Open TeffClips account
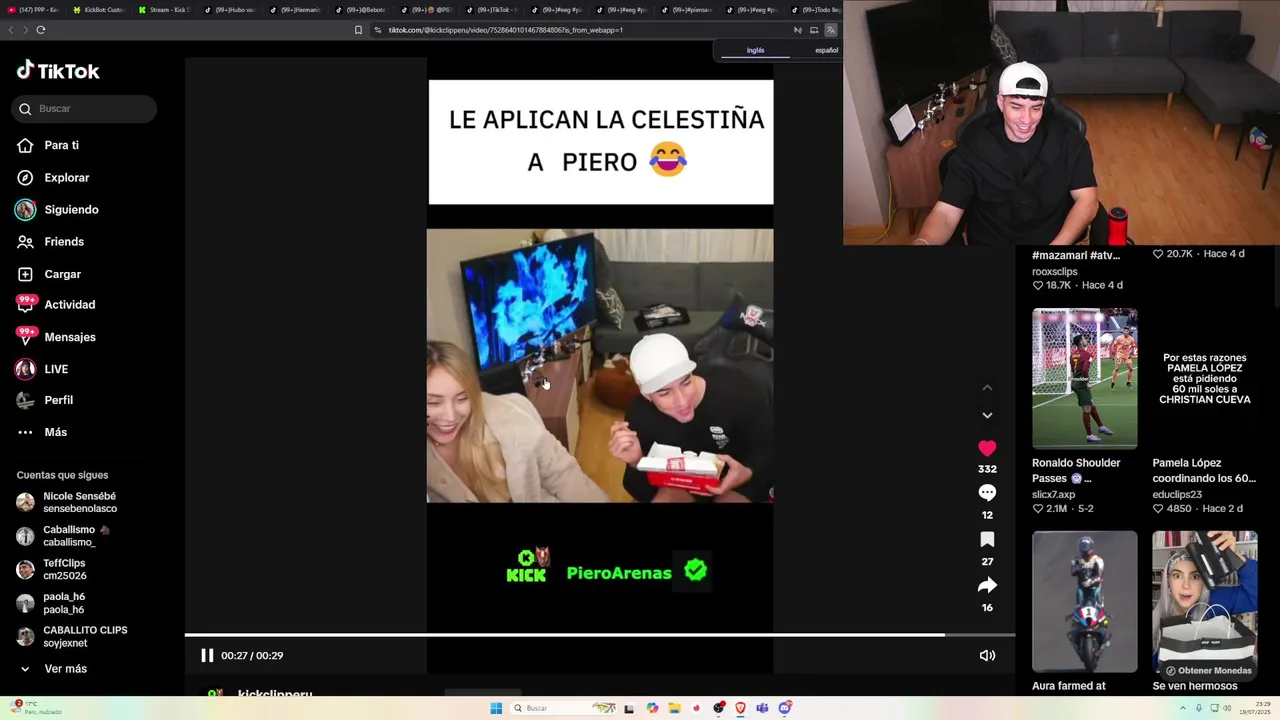Screen dimensions: 1280x720 pos(52,569)
